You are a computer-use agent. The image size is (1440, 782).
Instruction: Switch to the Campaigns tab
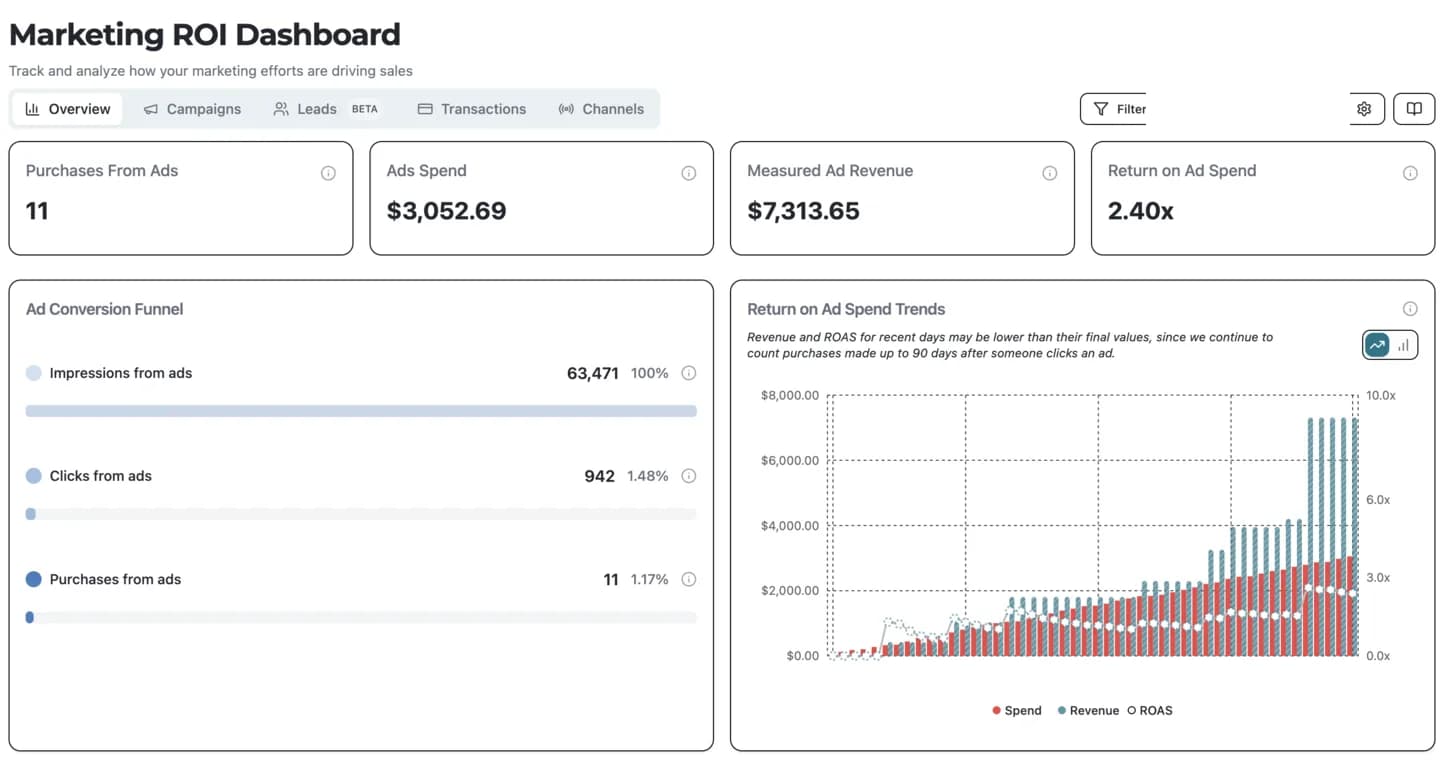tap(192, 109)
